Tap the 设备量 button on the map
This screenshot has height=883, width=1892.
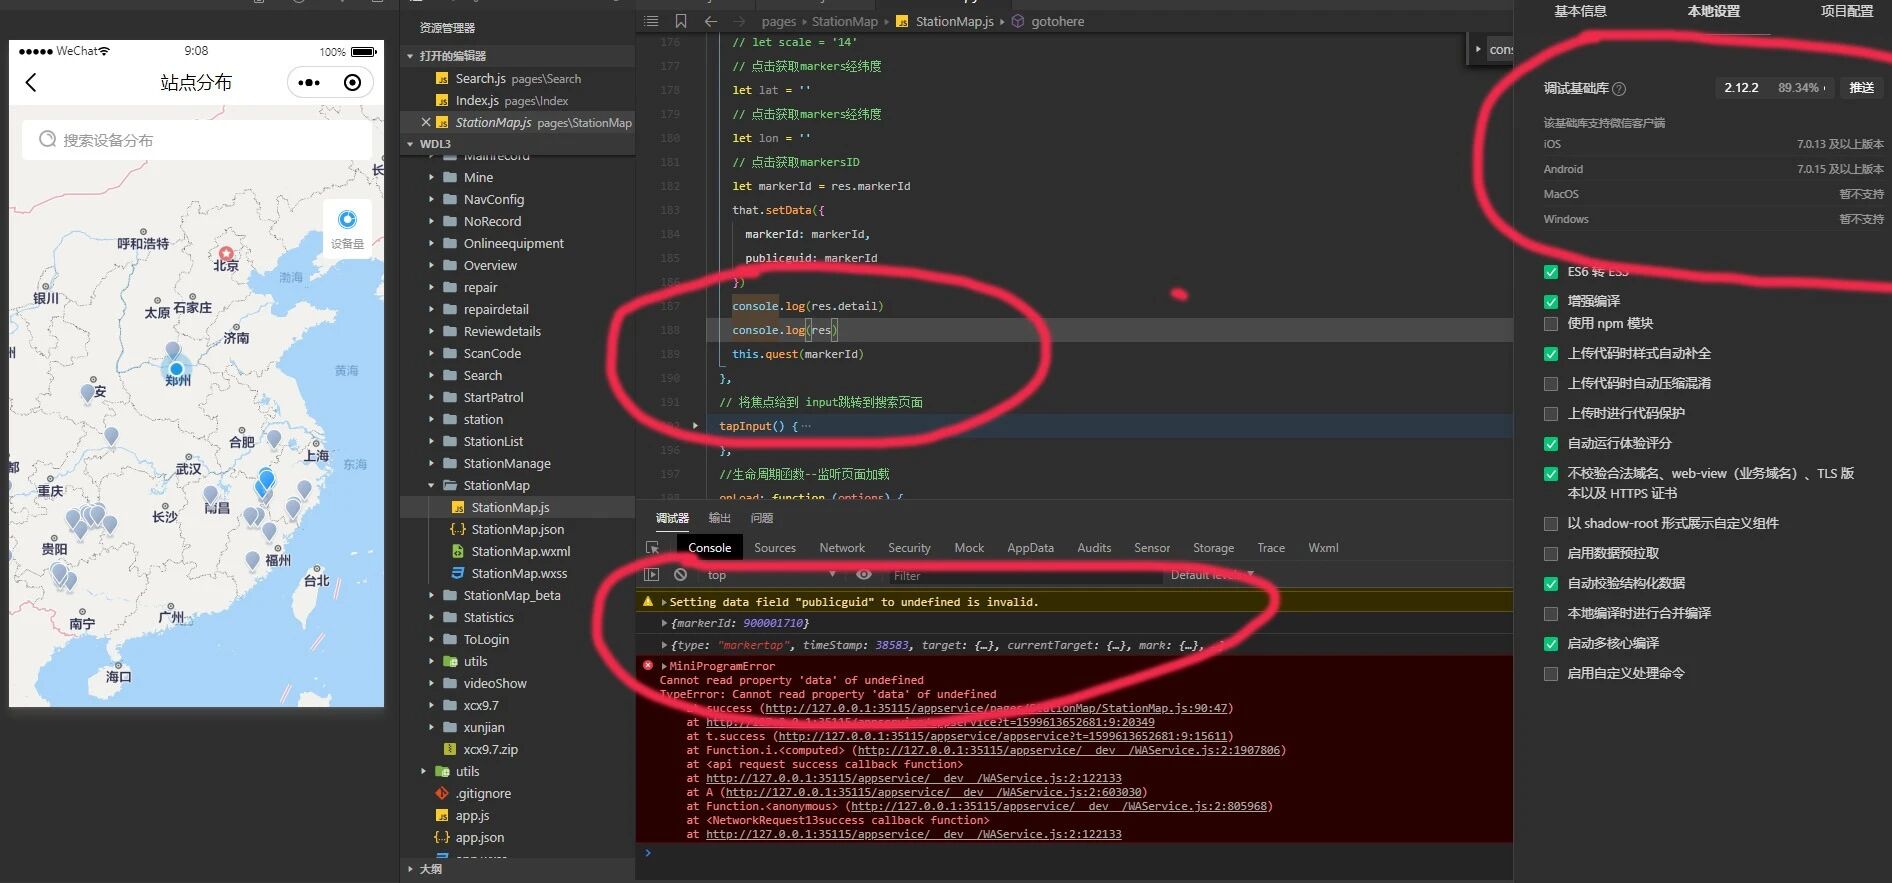tap(347, 227)
